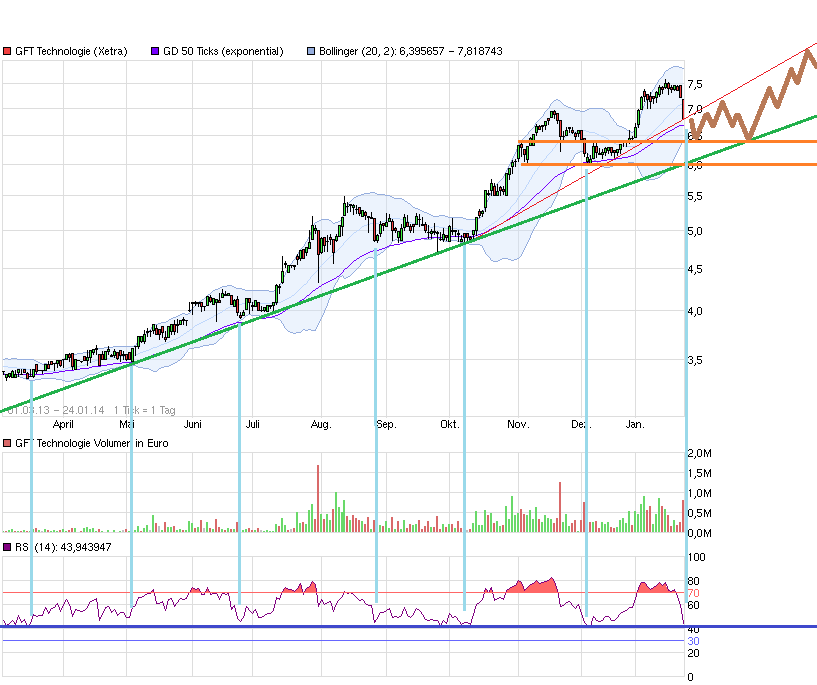Select the purple GD 50 Ticks indicator icon

pos(155,50)
